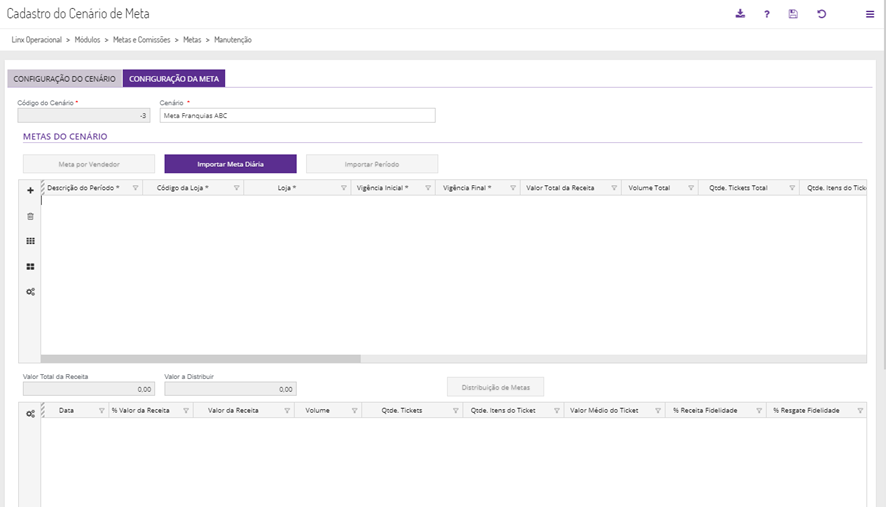Filter the Qtde. Tickets Total column
886x507 pixels.
click(792, 188)
